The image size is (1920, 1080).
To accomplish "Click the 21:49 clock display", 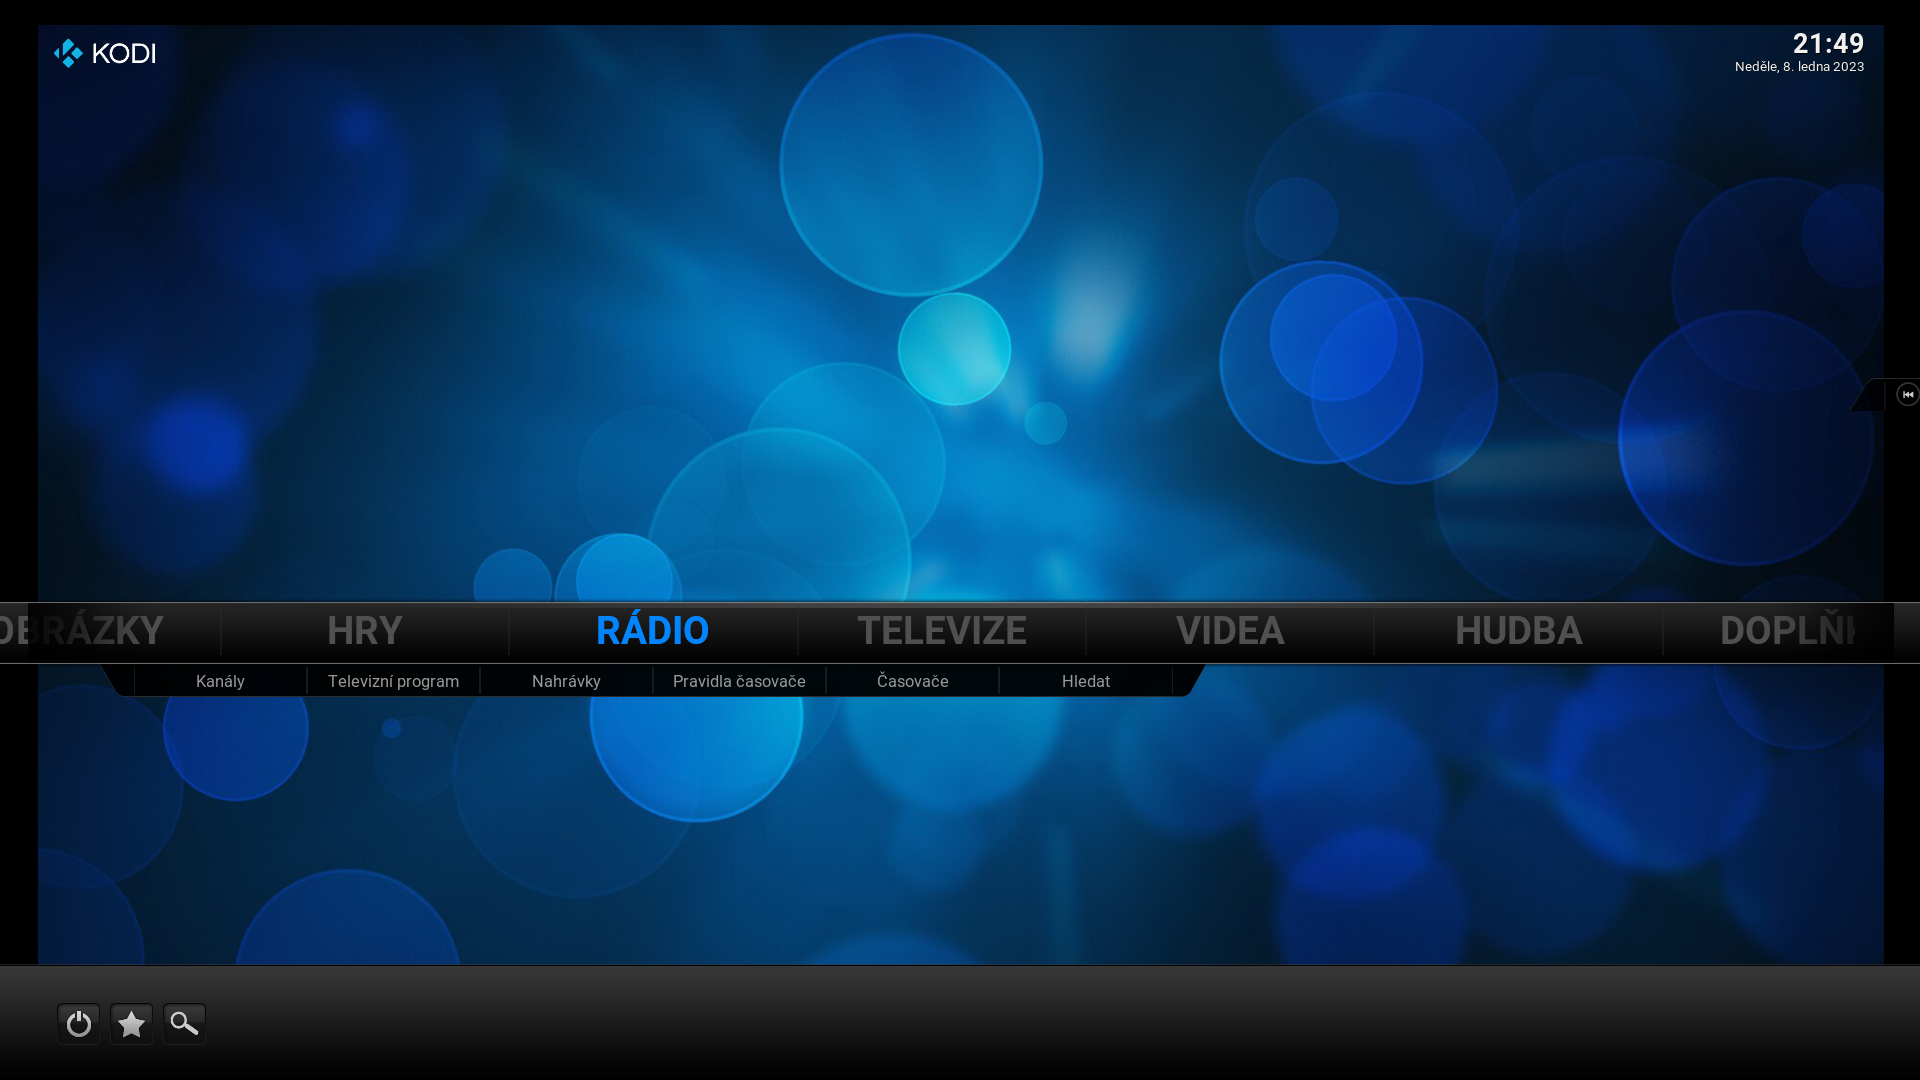I will pyautogui.click(x=1827, y=44).
